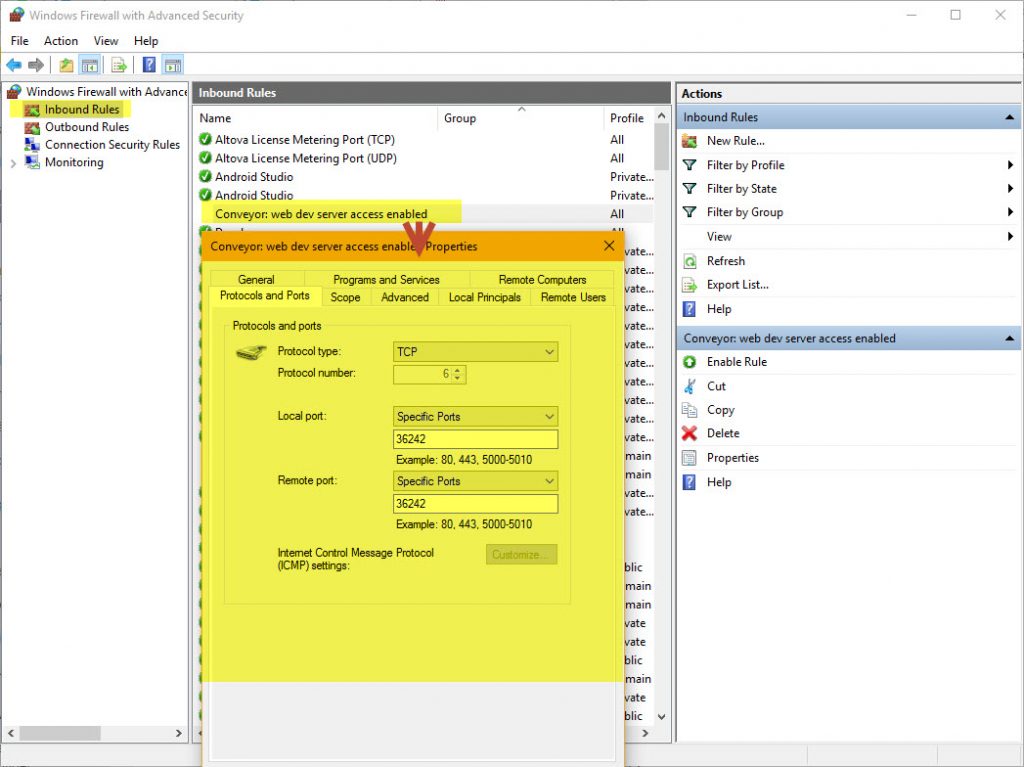Click Help icon under Inbound Rules section

pyautogui.click(x=690, y=309)
